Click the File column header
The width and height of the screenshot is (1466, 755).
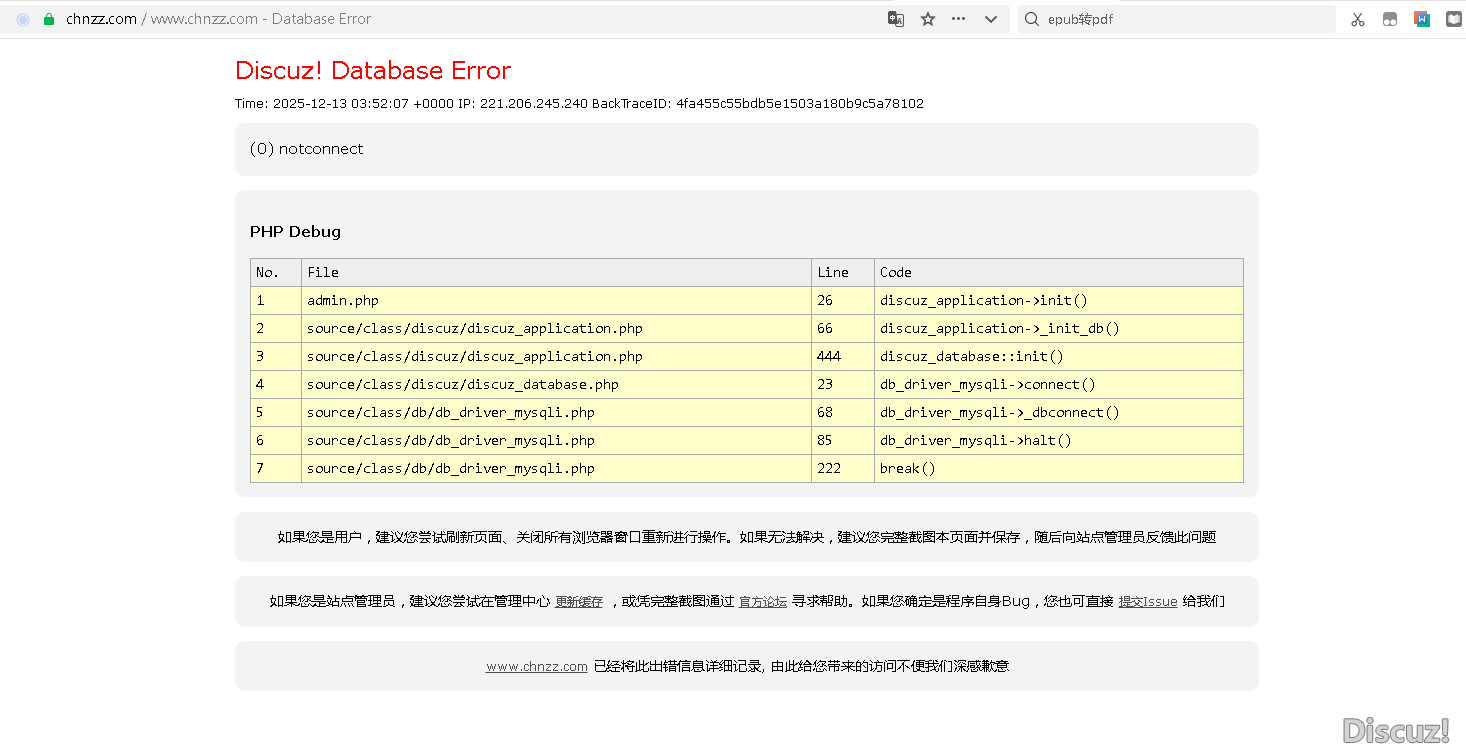(x=323, y=272)
